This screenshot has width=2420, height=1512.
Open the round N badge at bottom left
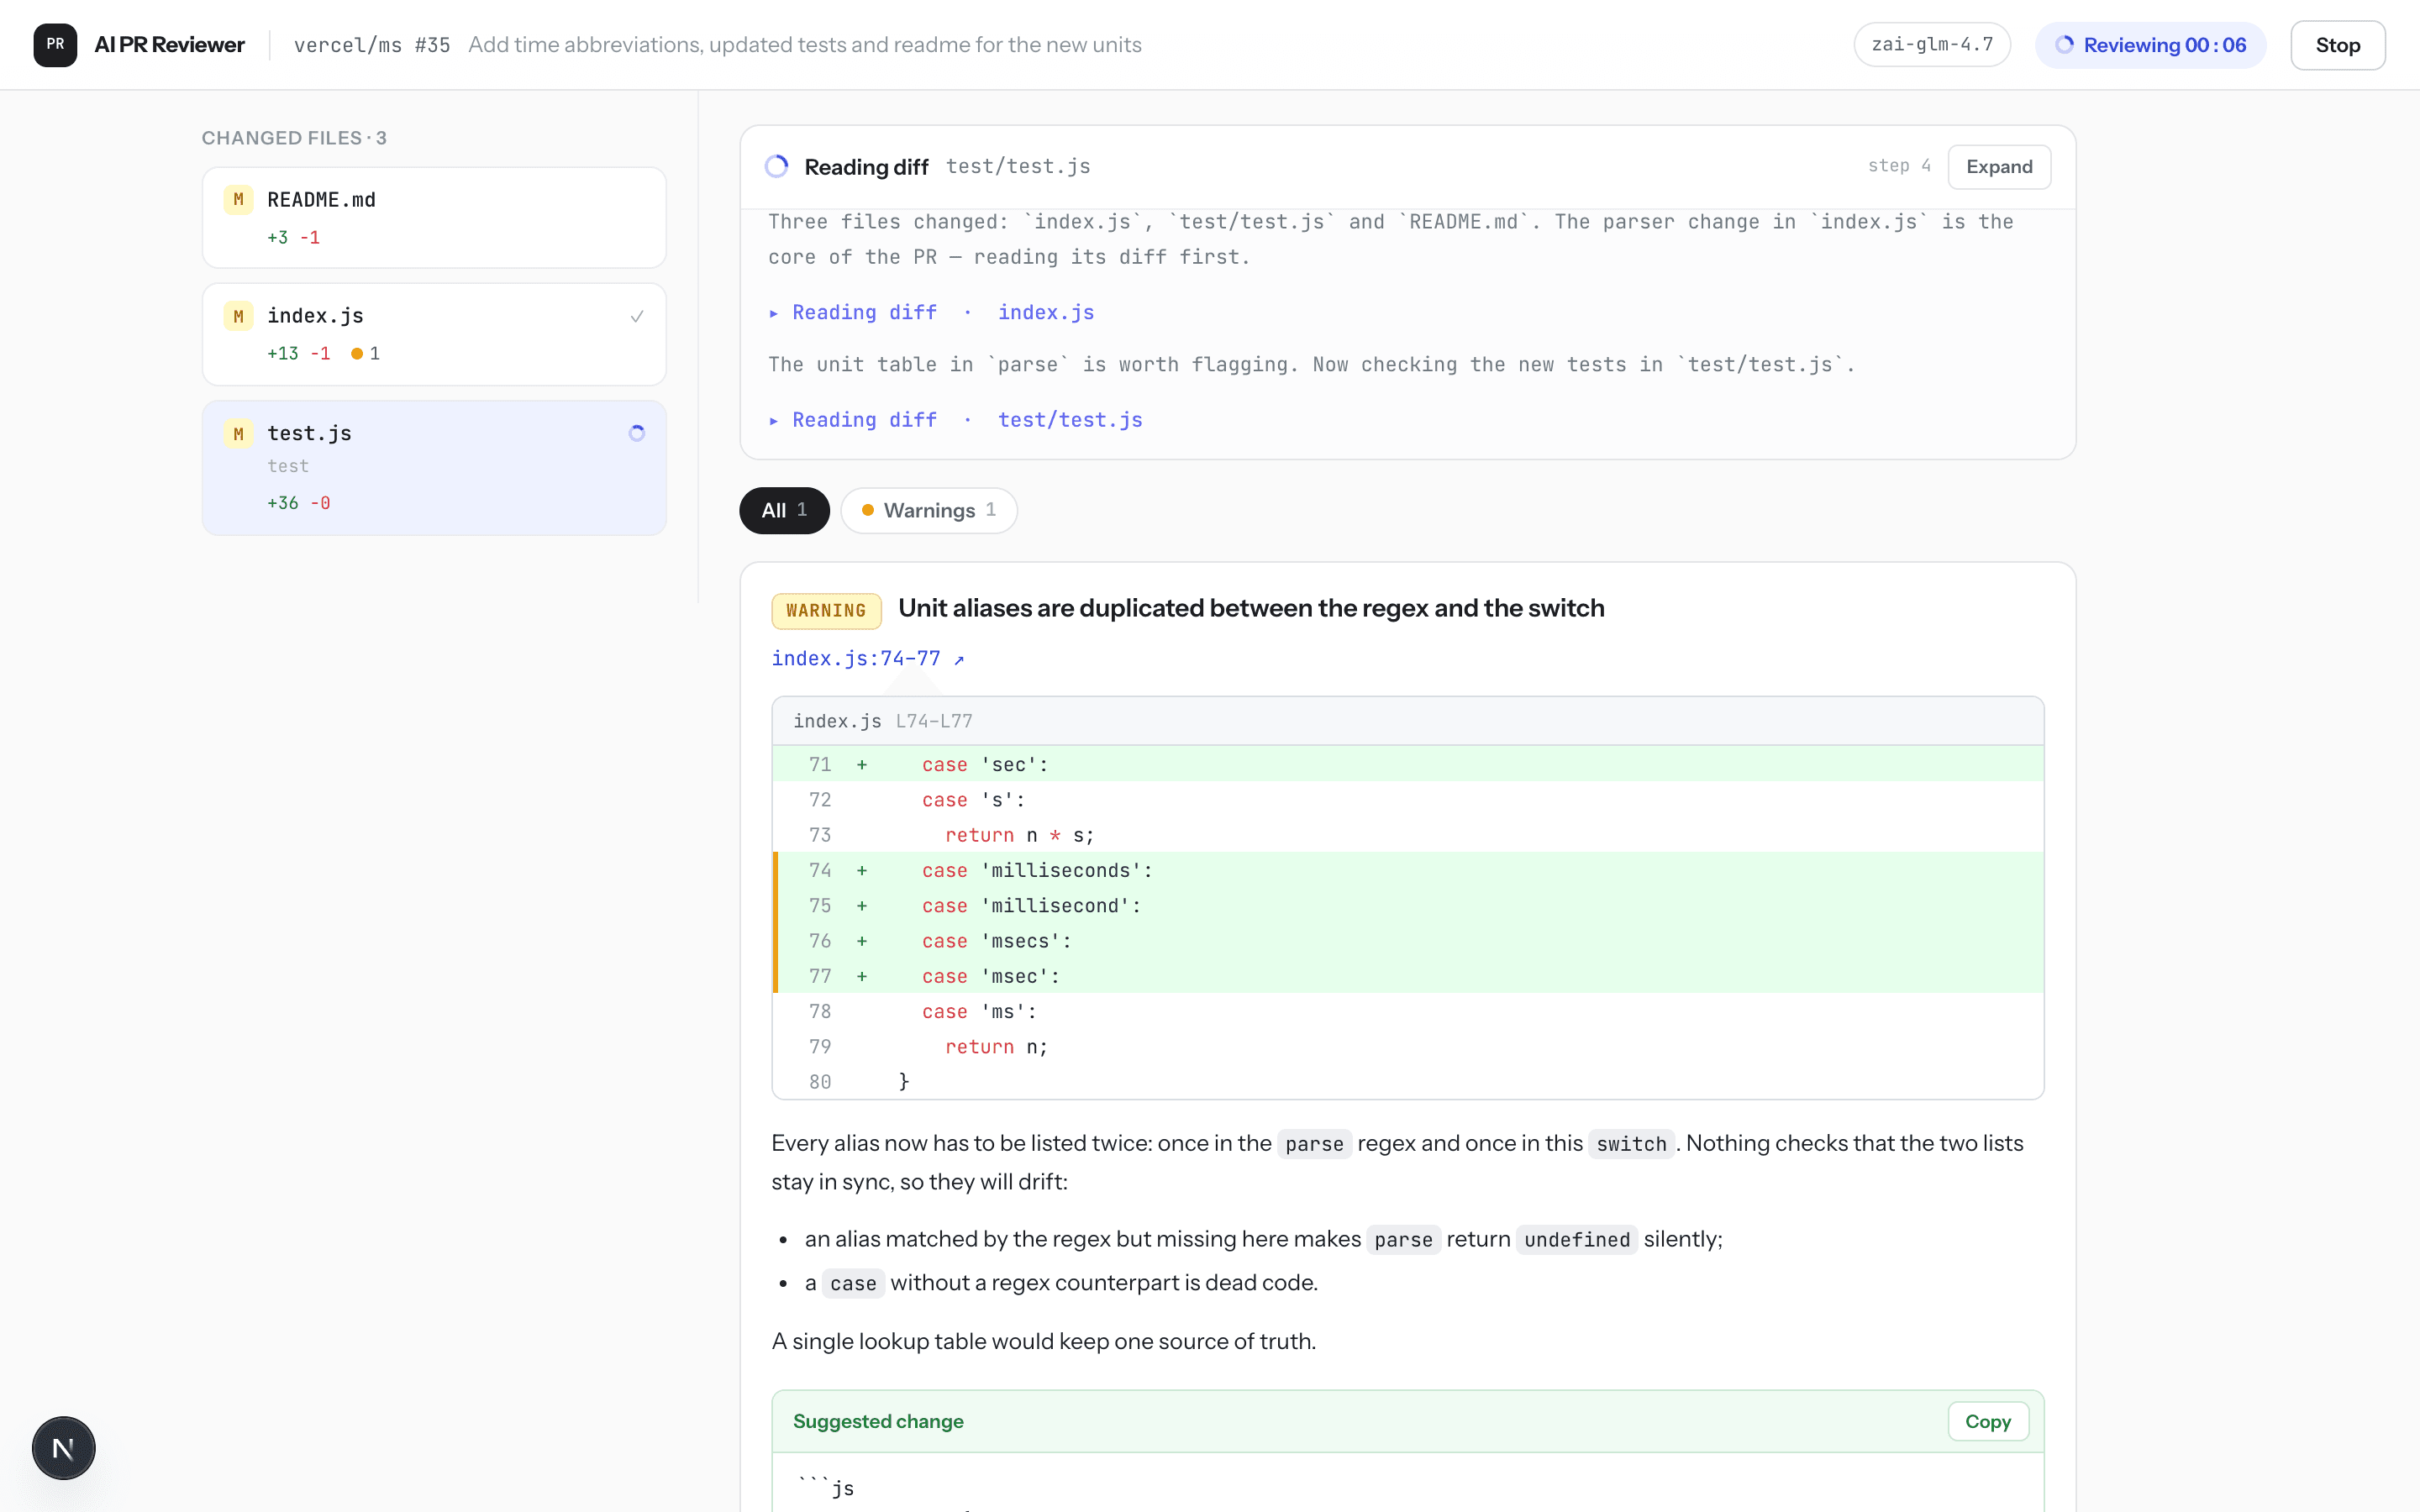click(x=63, y=1447)
